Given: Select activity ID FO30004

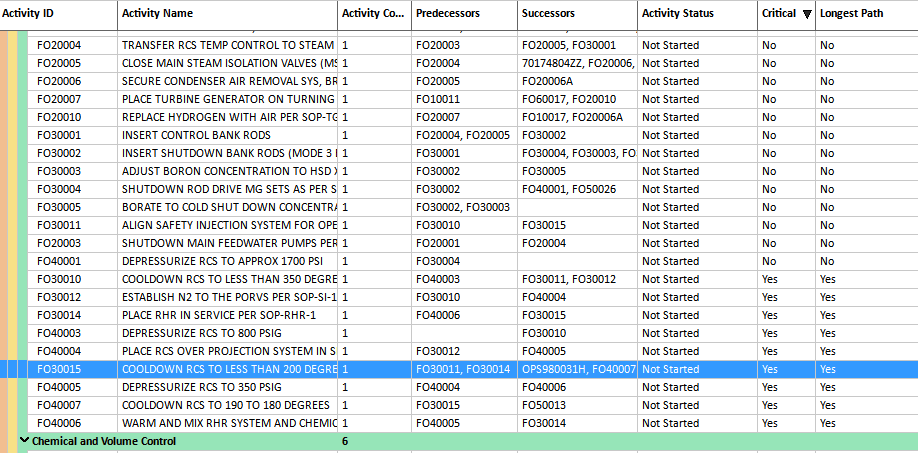Looking at the screenshot, I should click(59, 189).
